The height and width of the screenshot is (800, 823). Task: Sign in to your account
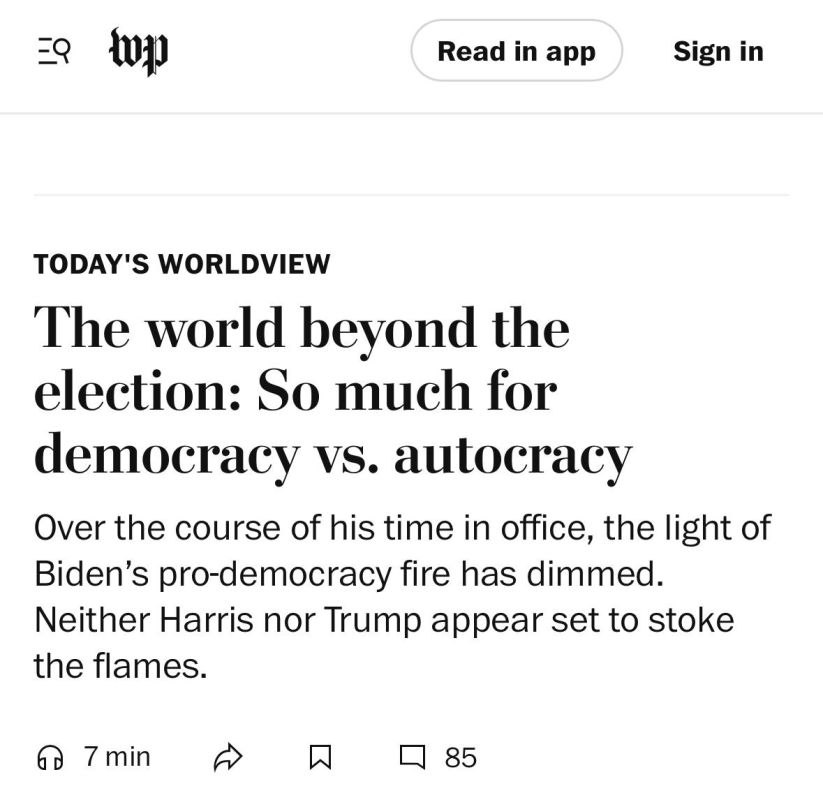718,51
